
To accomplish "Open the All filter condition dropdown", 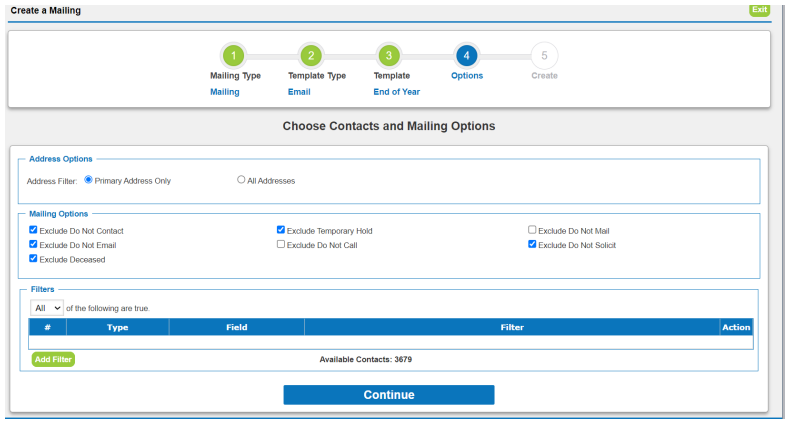I will point(47,308).
